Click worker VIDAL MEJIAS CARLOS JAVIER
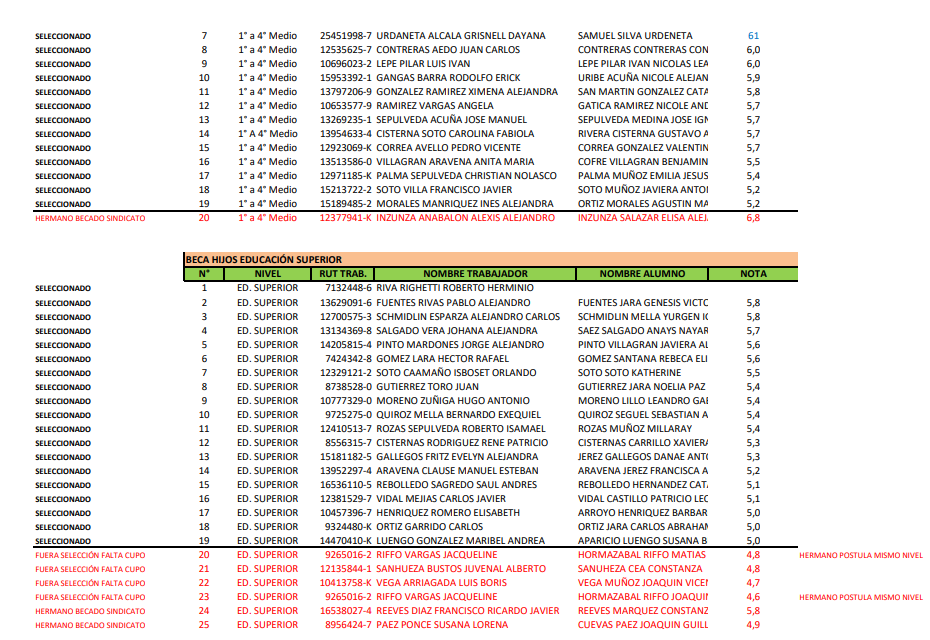930x640 pixels. click(x=441, y=499)
